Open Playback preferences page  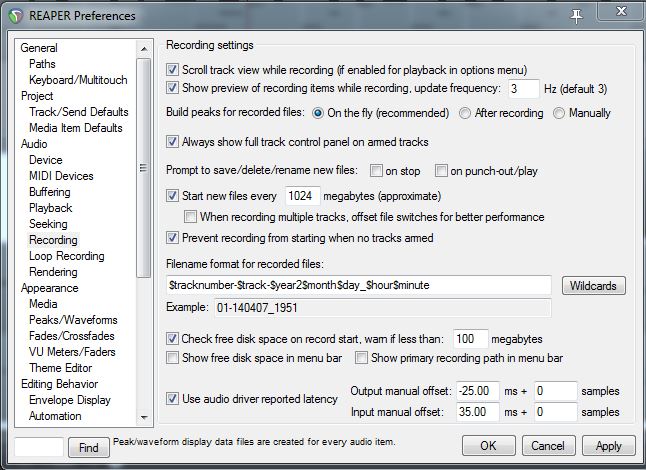(51, 208)
